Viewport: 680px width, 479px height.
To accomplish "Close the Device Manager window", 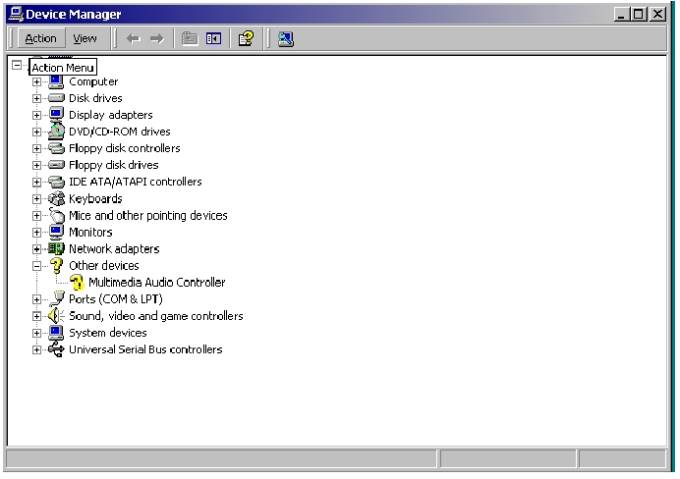I will point(657,14).
